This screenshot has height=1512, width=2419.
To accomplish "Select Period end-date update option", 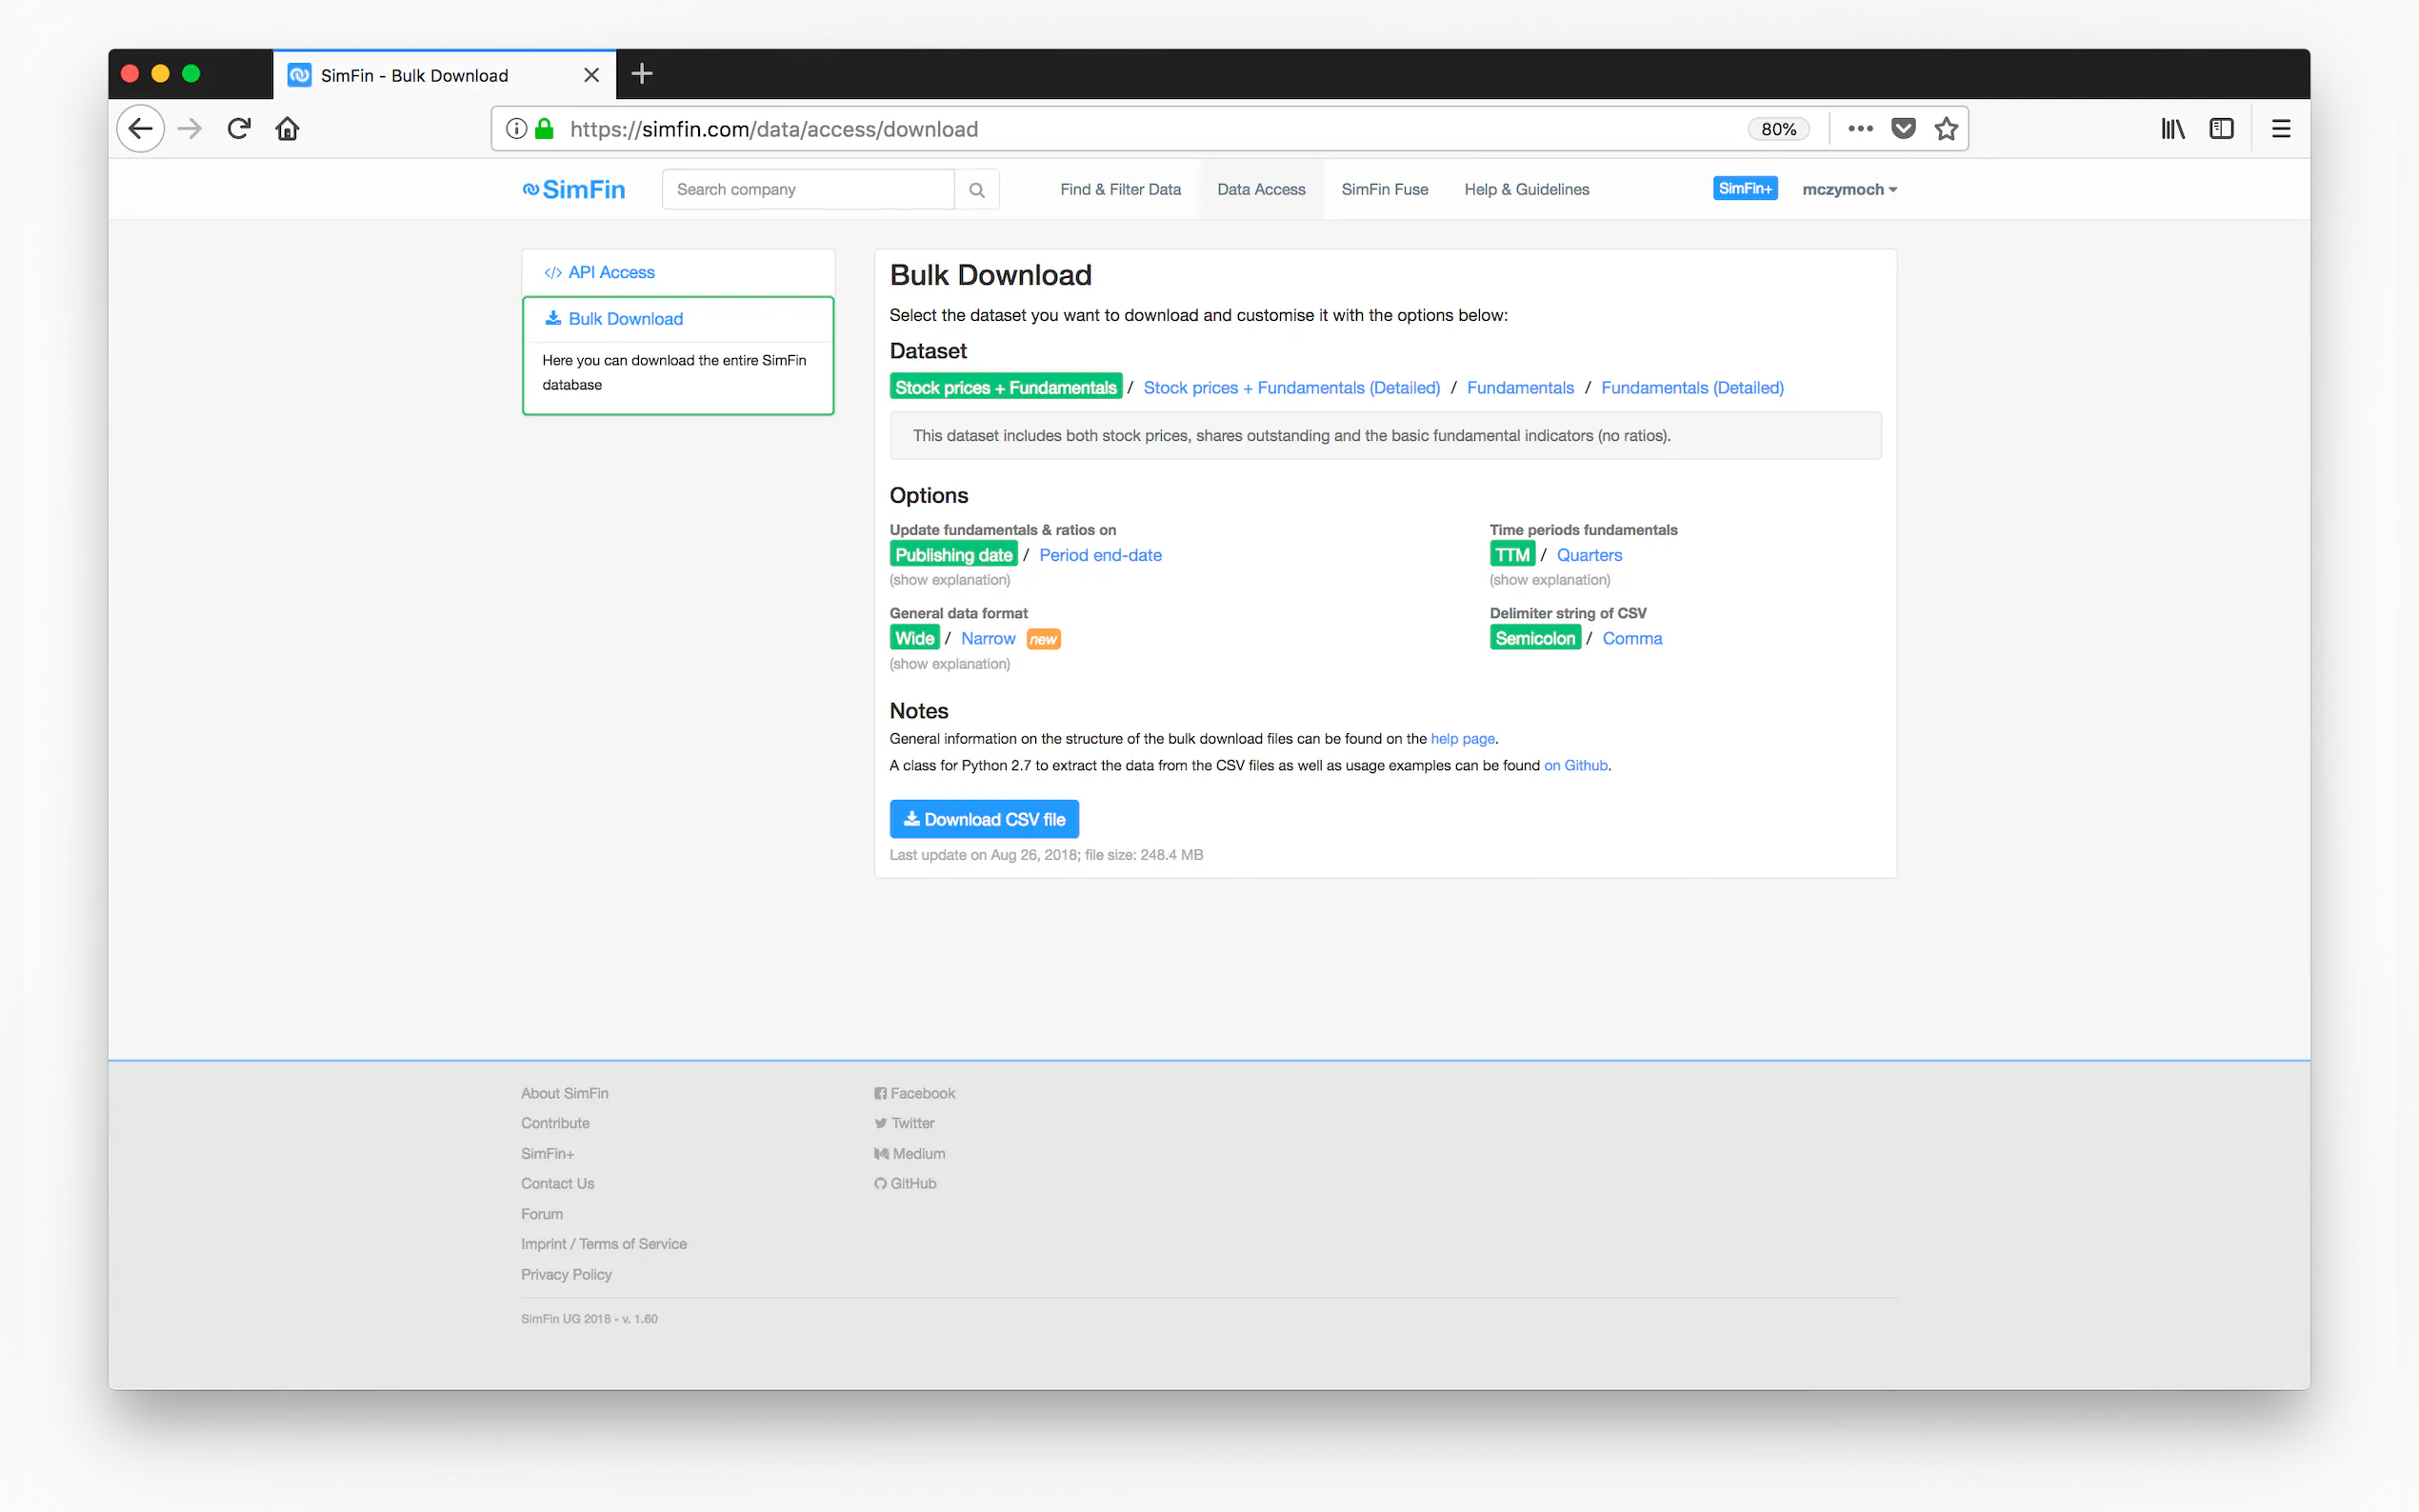I will (1100, 555).
